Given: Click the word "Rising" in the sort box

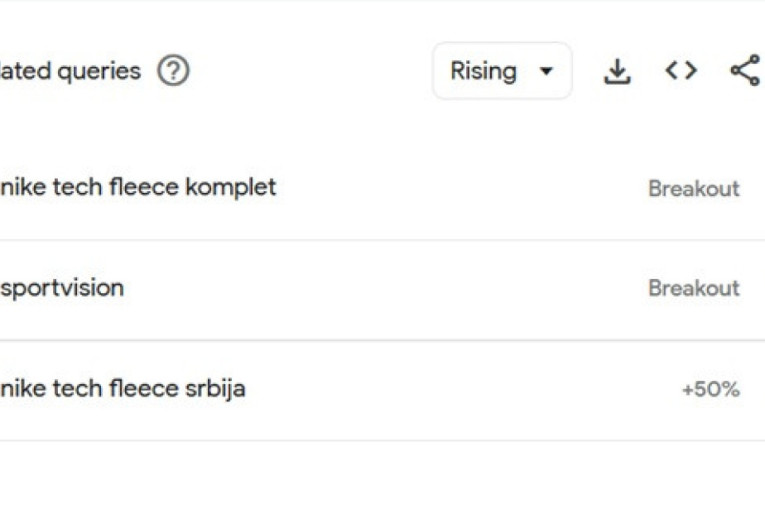Looking at the screenshot, I should coord(483,71).
